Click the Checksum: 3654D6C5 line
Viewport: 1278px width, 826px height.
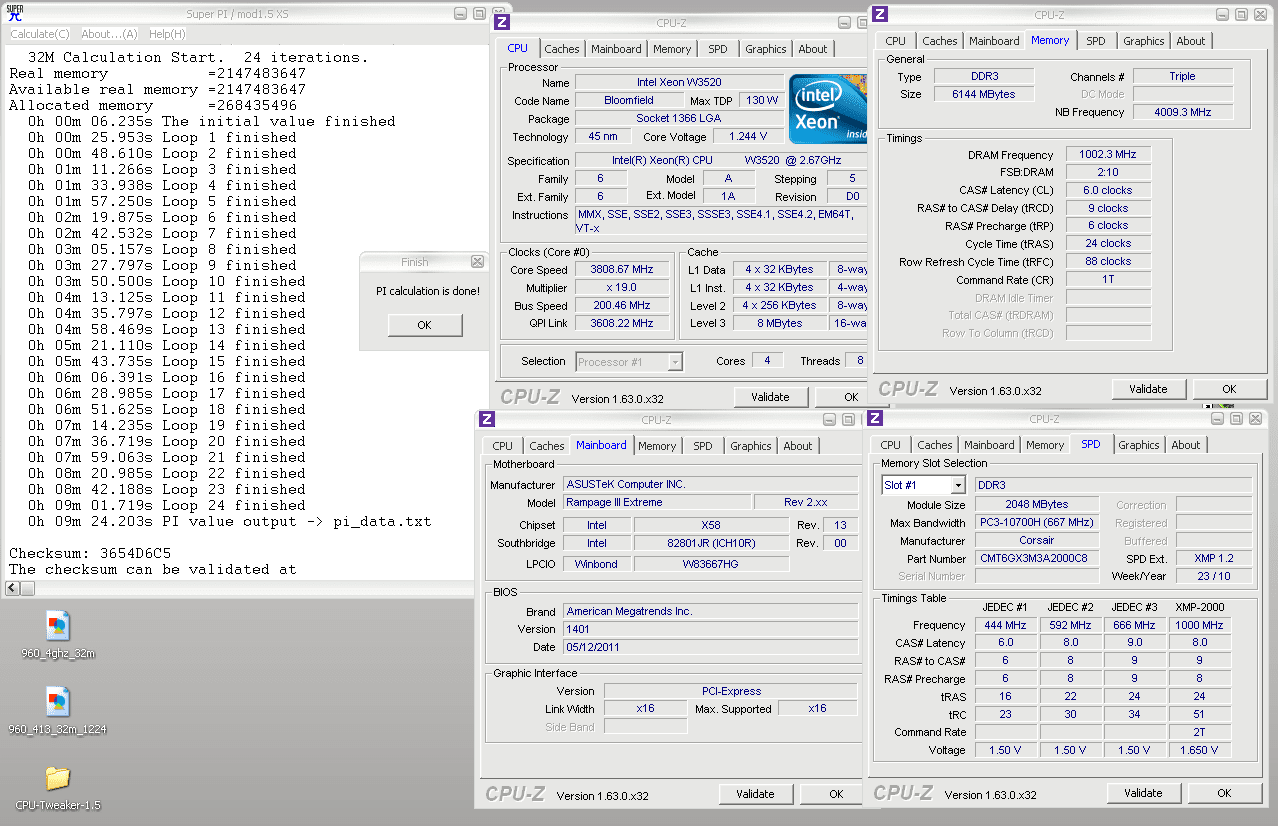pyautogui.click(x=90, y=553)
